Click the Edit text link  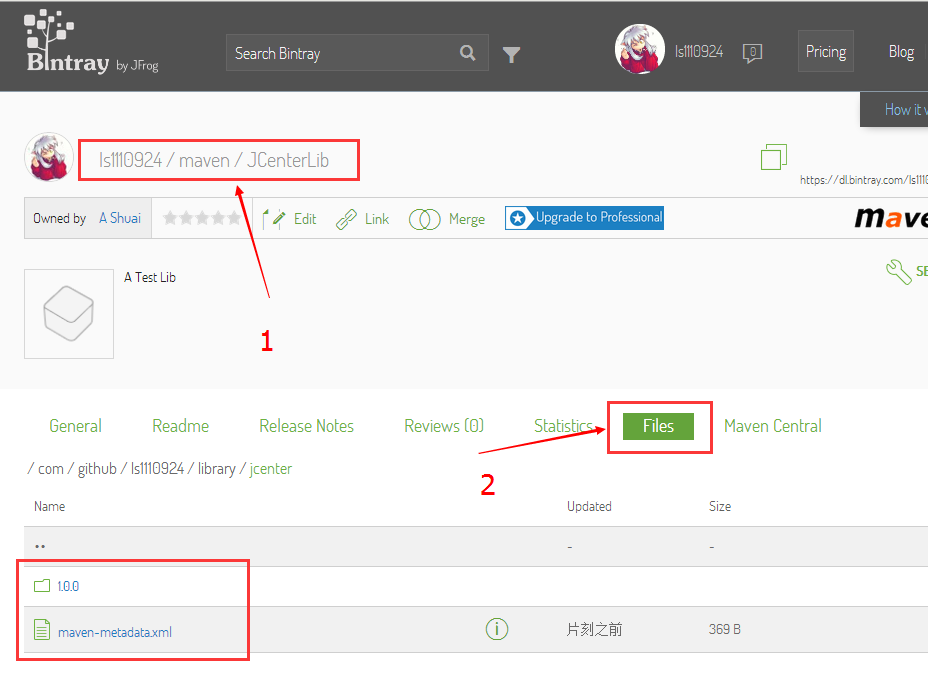[305, 220]
